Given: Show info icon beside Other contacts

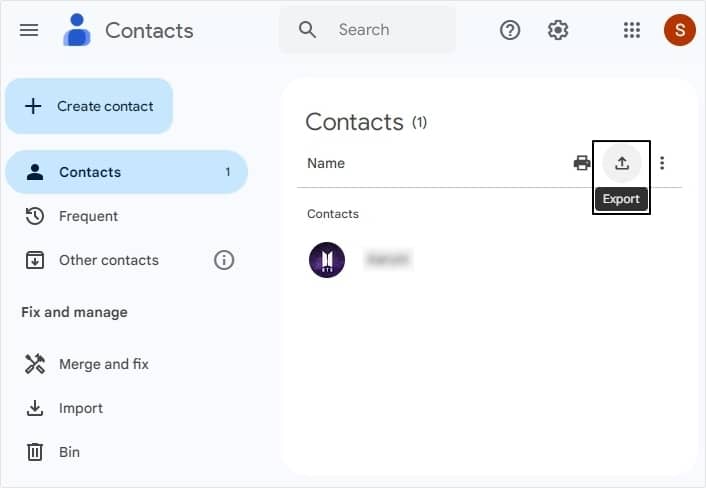Looking at the screenshot, I should coord(224,260).
